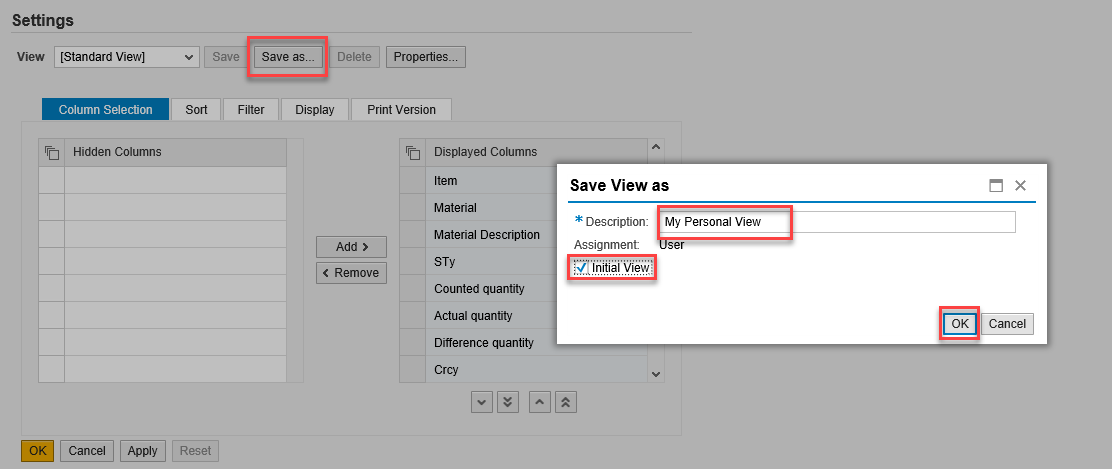Screen dimensions: 1112x469
Task: Move selected column down one position
Action: pos(482,402)
